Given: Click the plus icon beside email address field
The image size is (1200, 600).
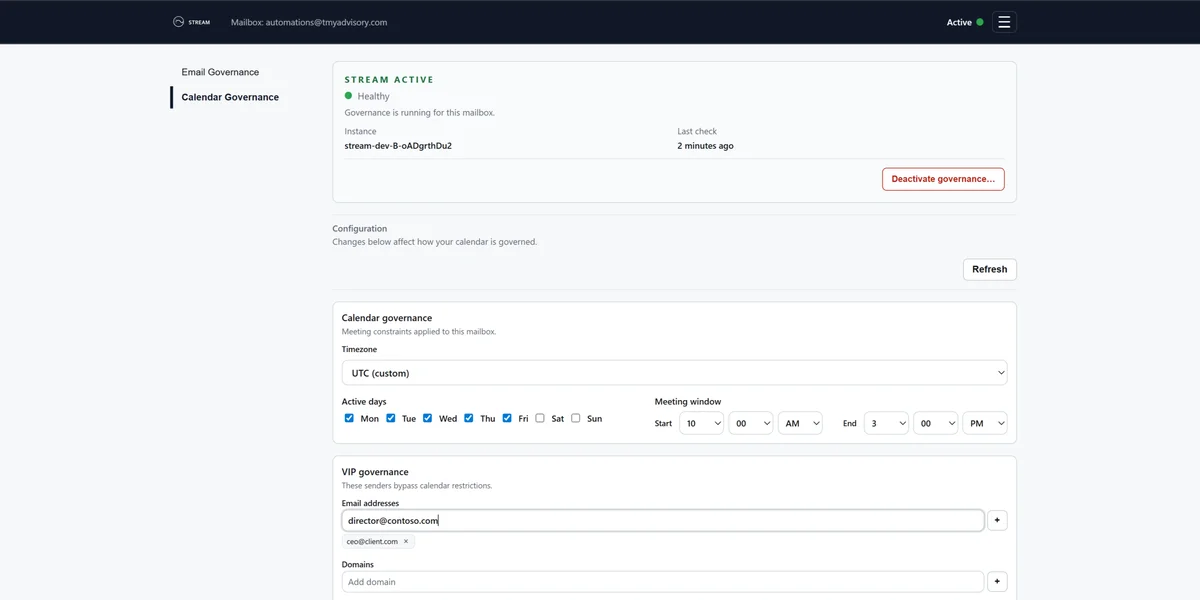Looking at the screenshot, I should [x=997, y=520].
